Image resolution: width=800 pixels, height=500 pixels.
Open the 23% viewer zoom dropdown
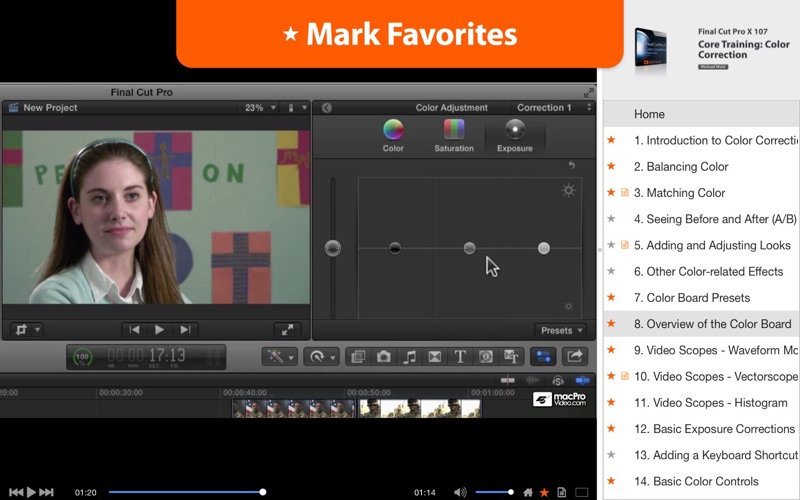(x=260, y=108)
